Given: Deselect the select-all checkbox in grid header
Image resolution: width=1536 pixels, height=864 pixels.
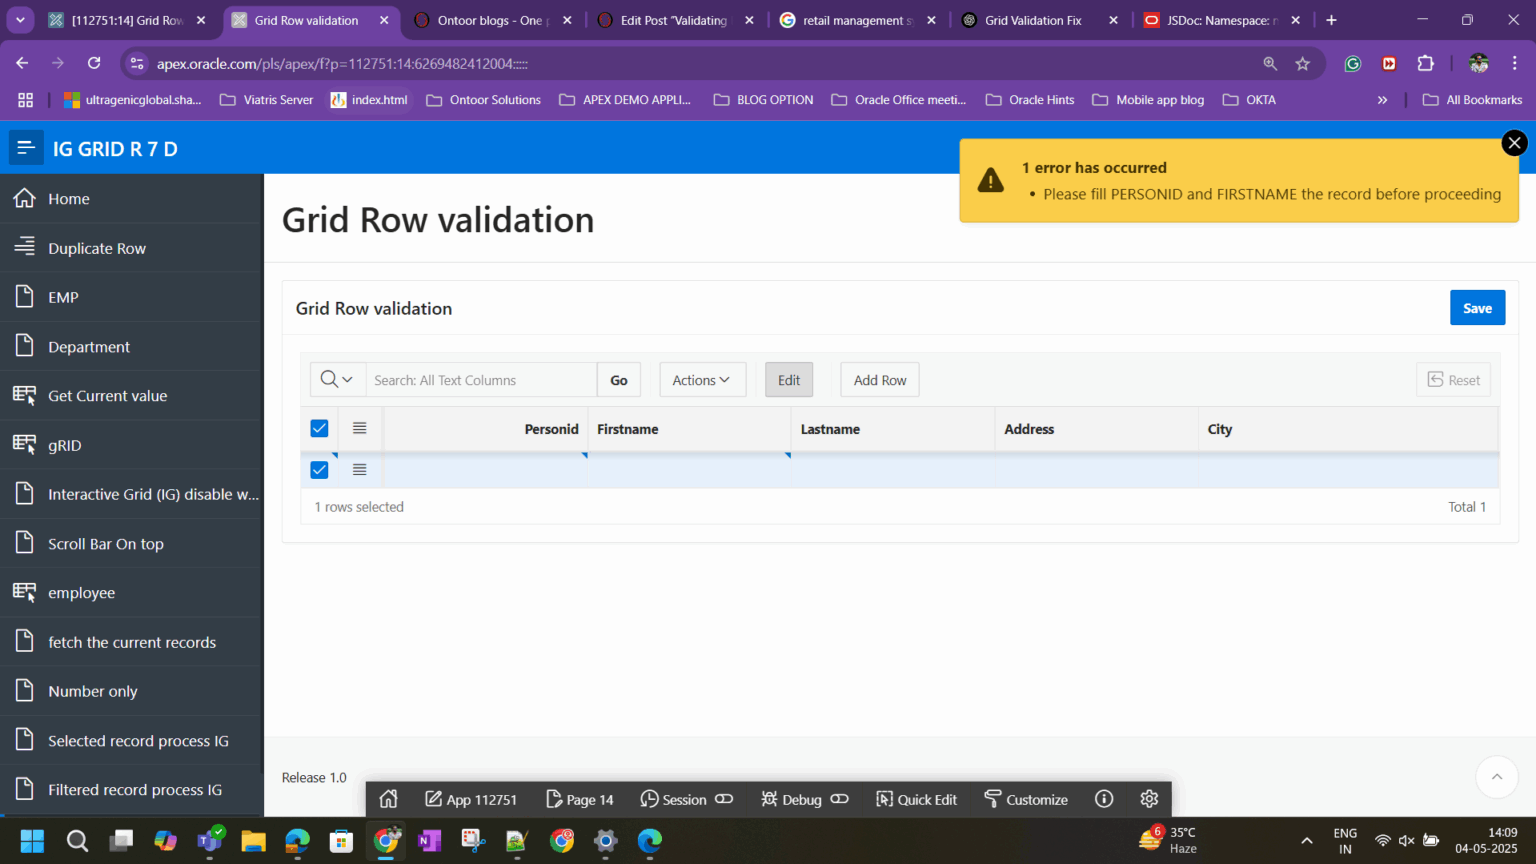Looking at the screenshot, I should (x=319, y=428).
